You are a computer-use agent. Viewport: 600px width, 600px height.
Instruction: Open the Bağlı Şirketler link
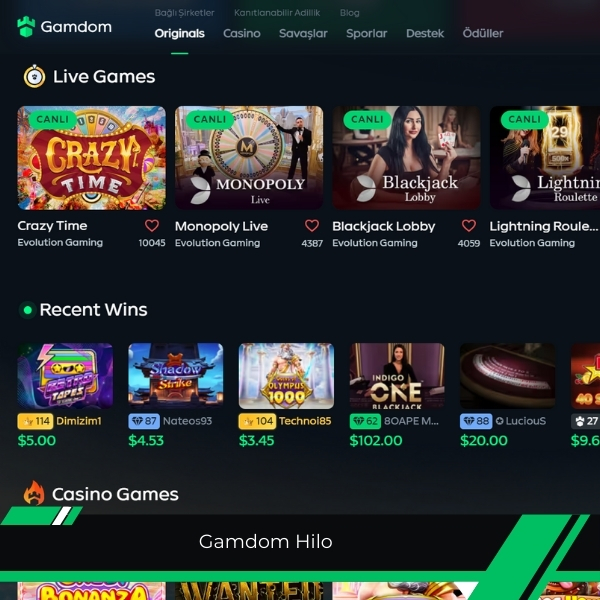[184, 13]
